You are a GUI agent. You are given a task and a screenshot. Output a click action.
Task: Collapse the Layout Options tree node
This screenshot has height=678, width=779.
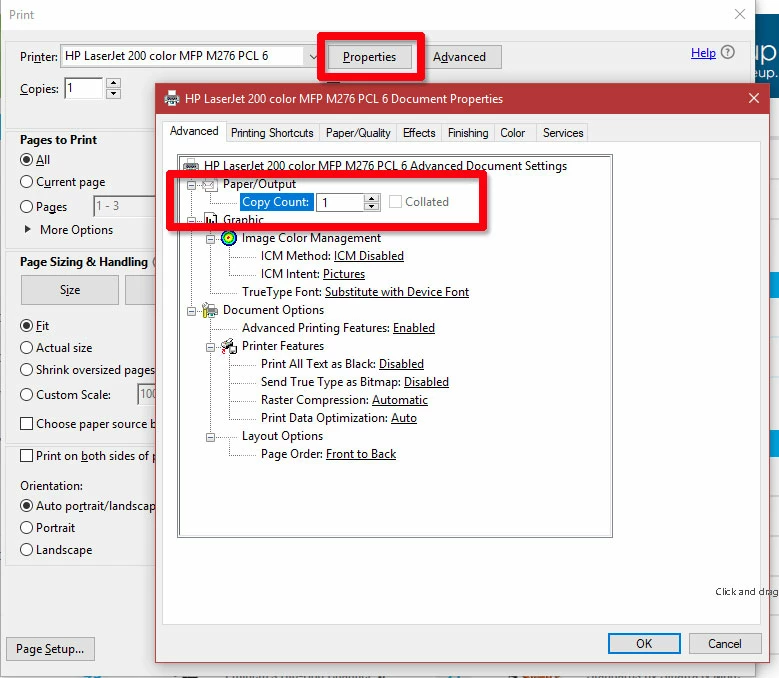click(x=210, y=437)
